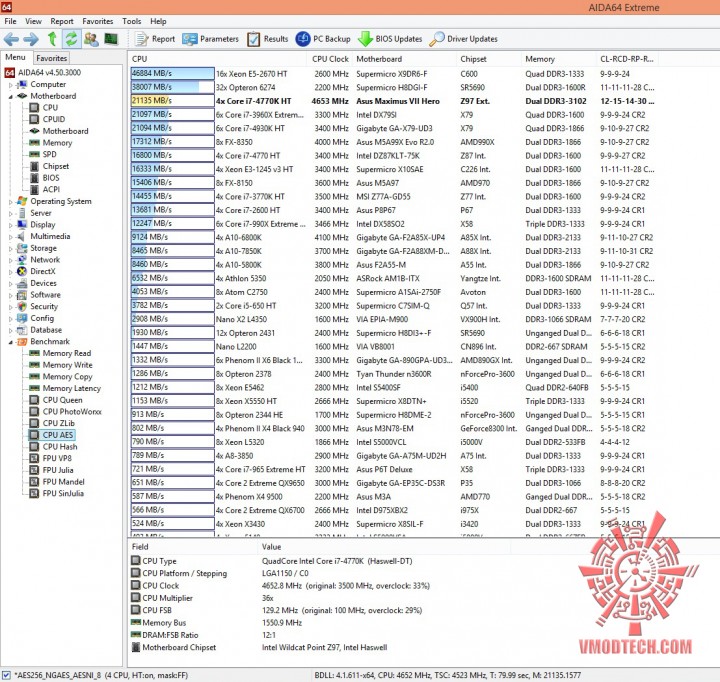The image size is (720, 682).
Task: Open the File menu
Action: point(10,21)
